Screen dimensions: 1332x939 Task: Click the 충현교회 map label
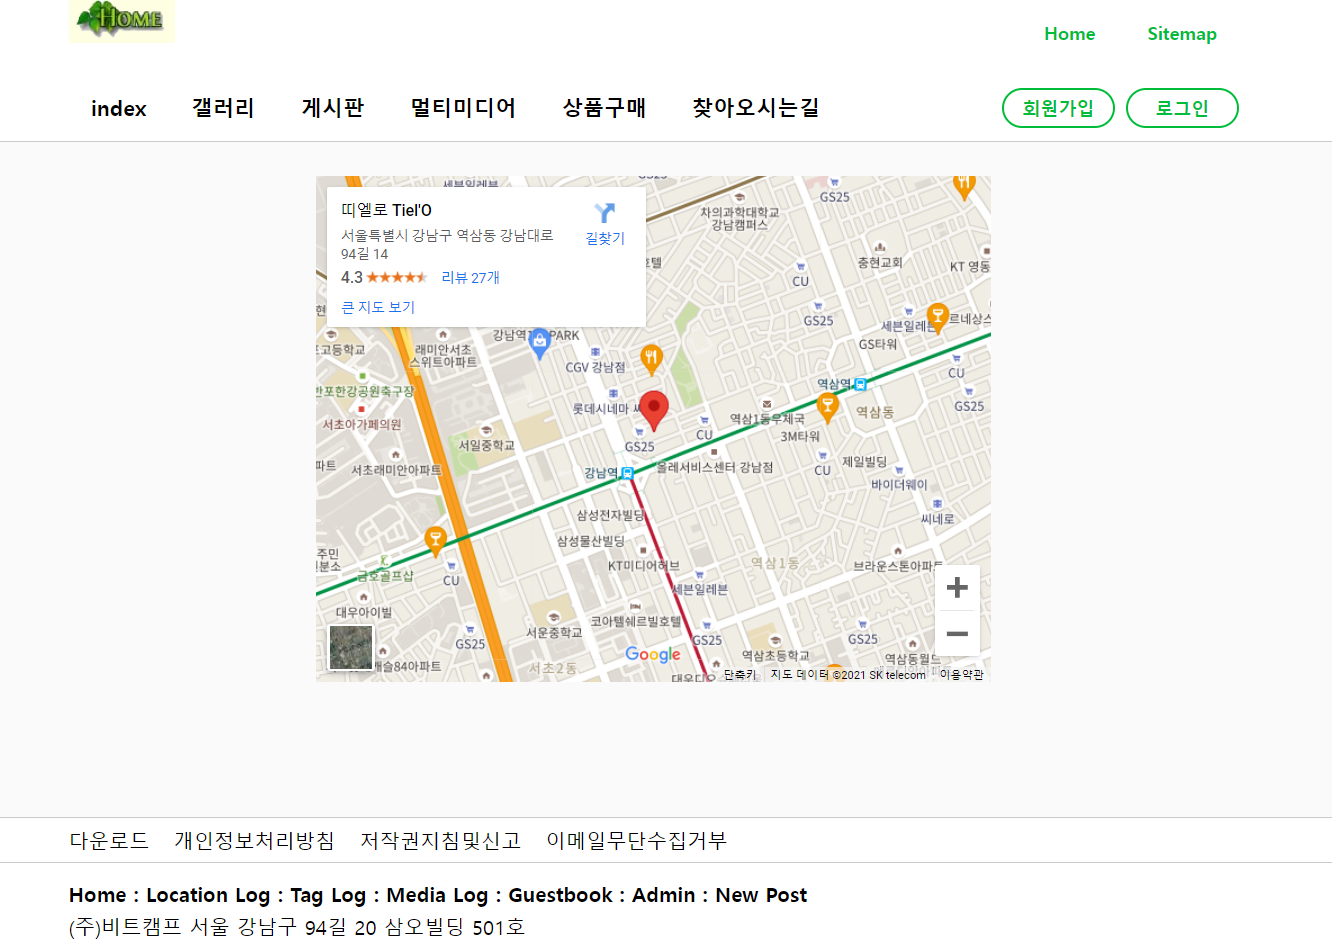click(879, 262)
